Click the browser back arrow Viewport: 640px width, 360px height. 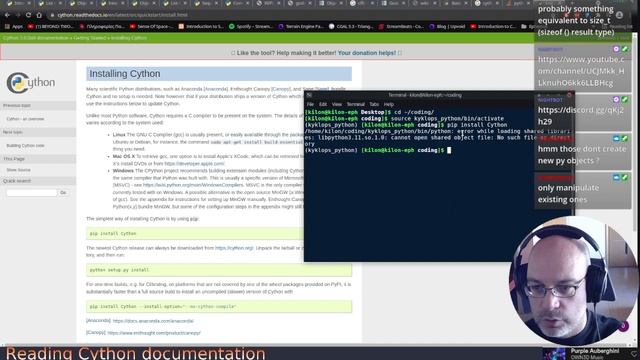point(7,15)
